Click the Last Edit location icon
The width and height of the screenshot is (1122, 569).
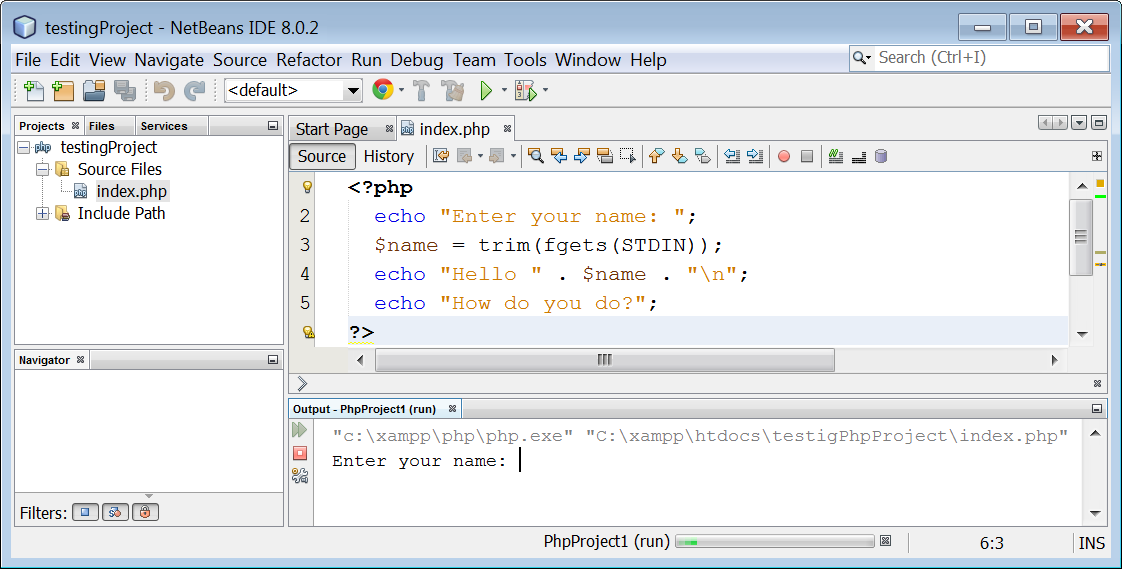(441, 156)
